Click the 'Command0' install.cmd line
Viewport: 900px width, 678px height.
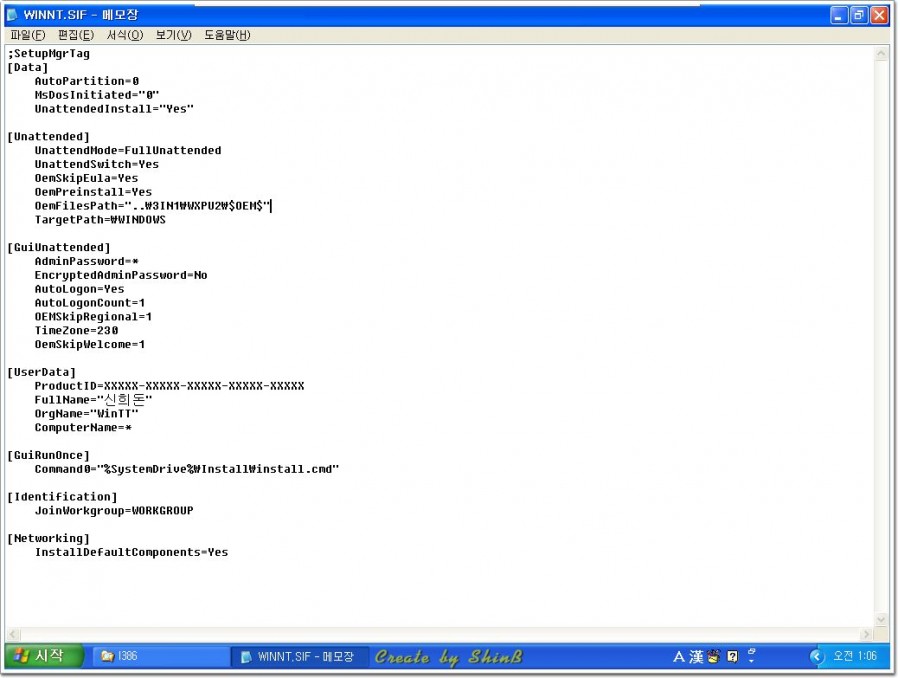tap(187, 469)
